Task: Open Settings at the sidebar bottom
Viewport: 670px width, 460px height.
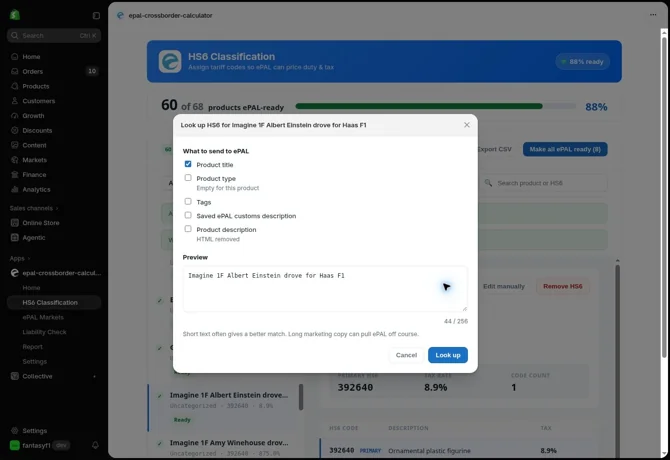Action: pos(34,431)
